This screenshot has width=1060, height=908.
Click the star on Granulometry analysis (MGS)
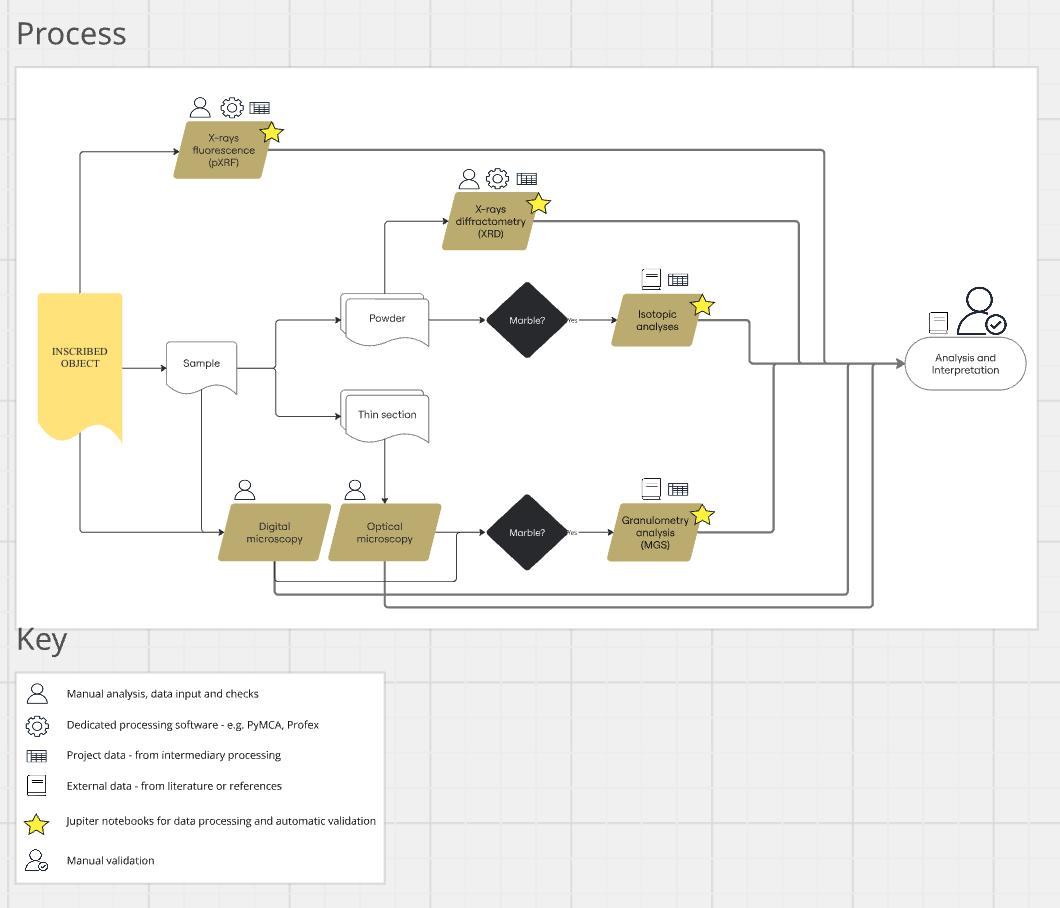click(703, 514)
